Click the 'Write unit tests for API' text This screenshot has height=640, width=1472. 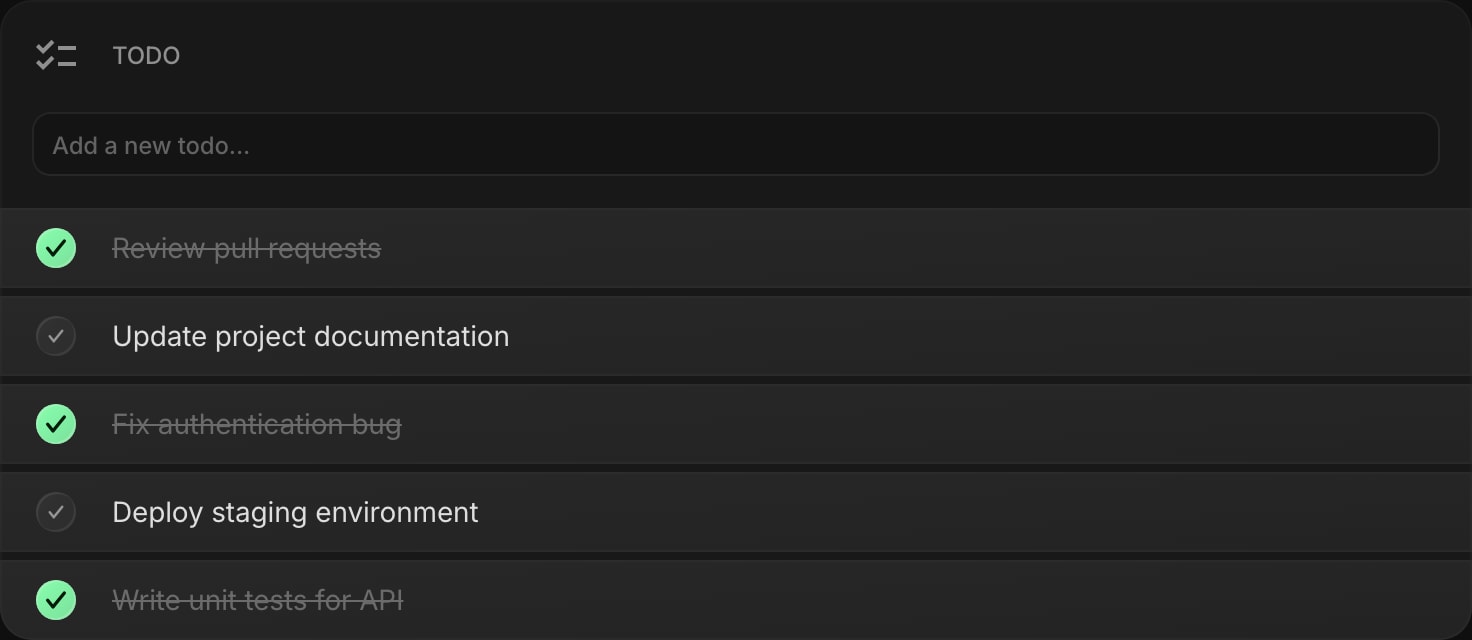258,600
